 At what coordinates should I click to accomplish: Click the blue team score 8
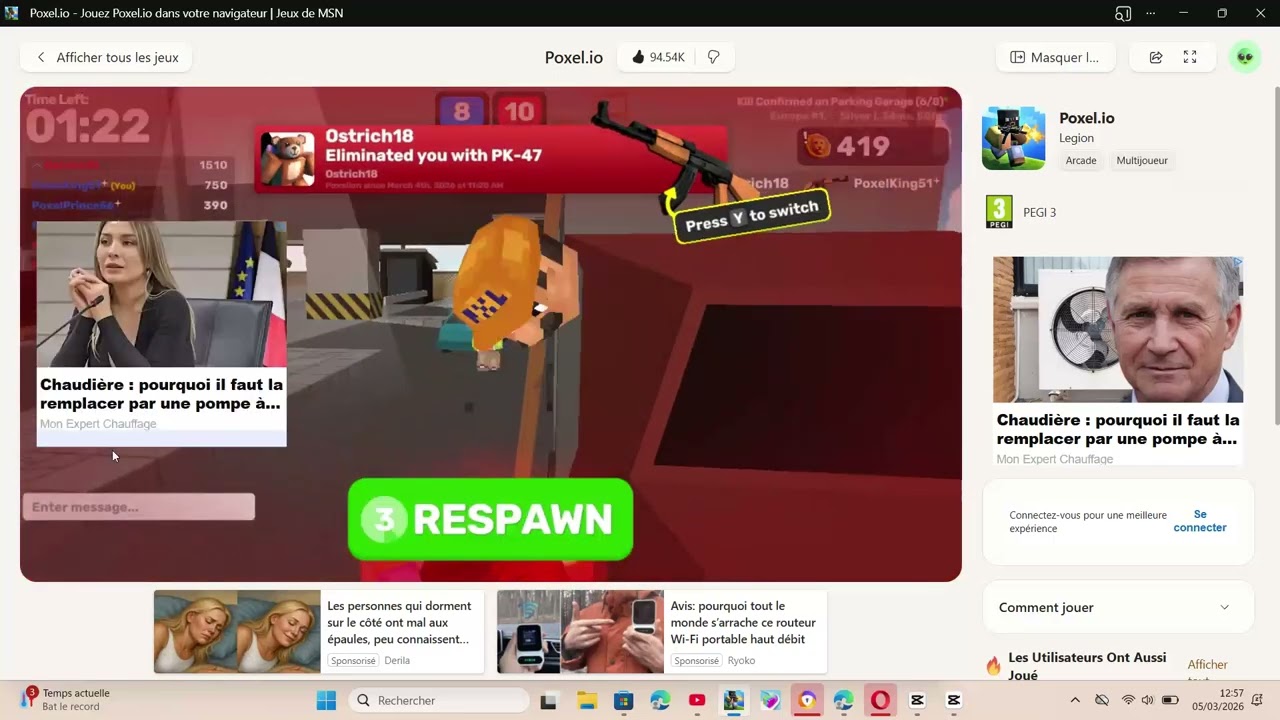click(x=461, y=111)
